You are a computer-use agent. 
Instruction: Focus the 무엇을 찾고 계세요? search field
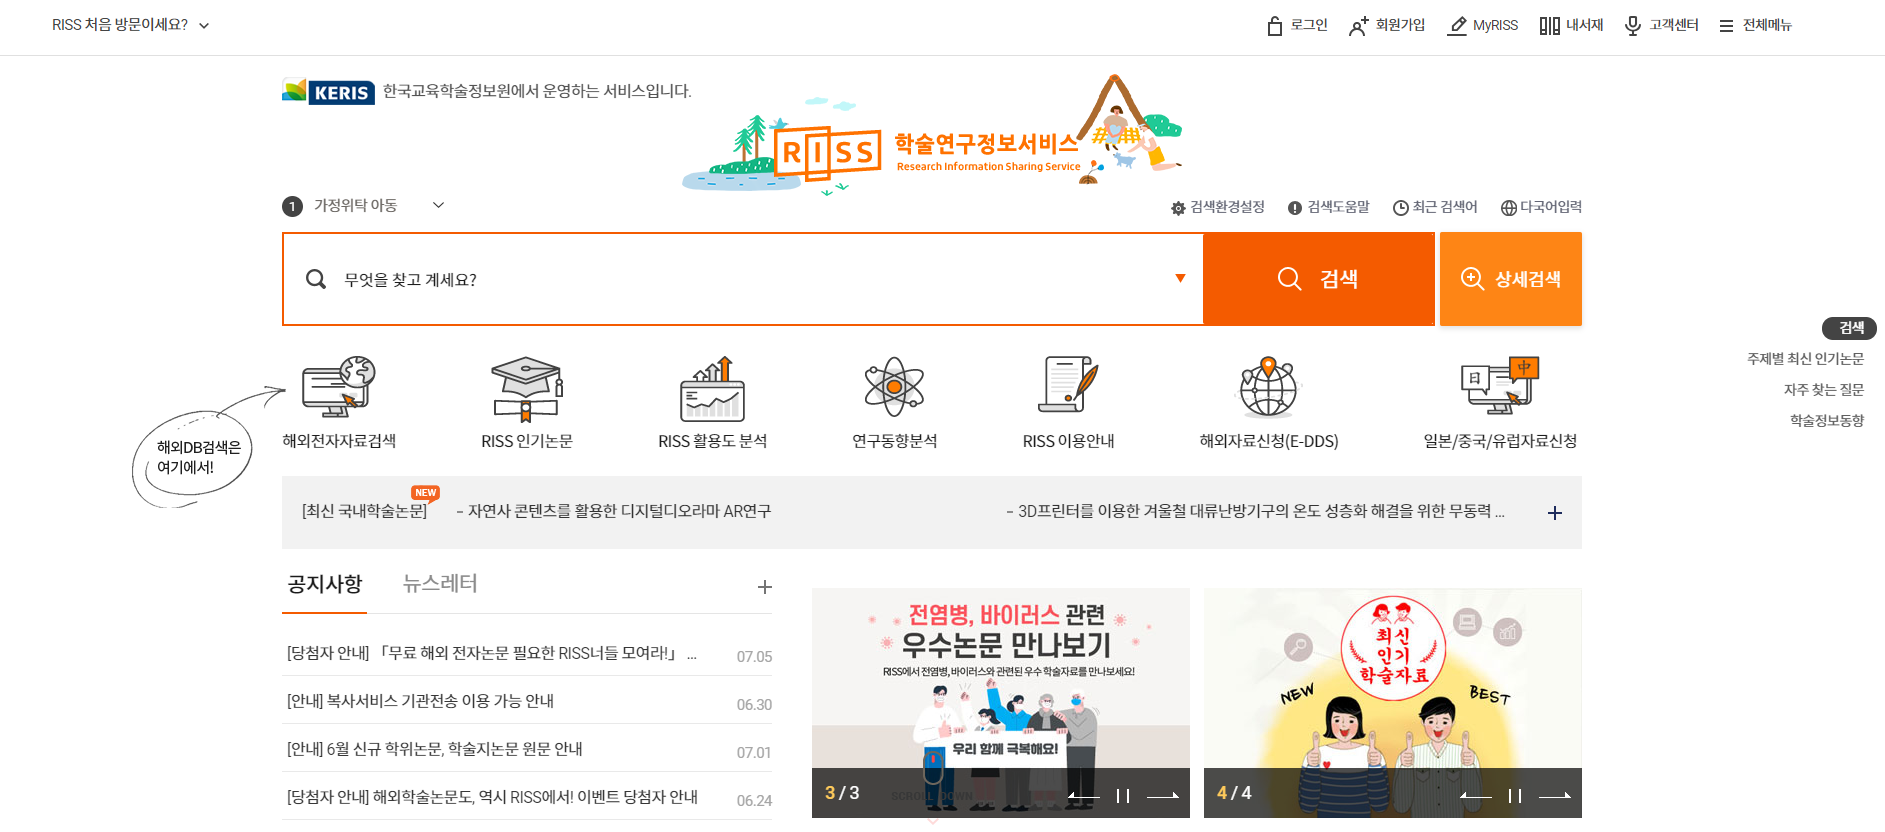click(x=743, y=279)
